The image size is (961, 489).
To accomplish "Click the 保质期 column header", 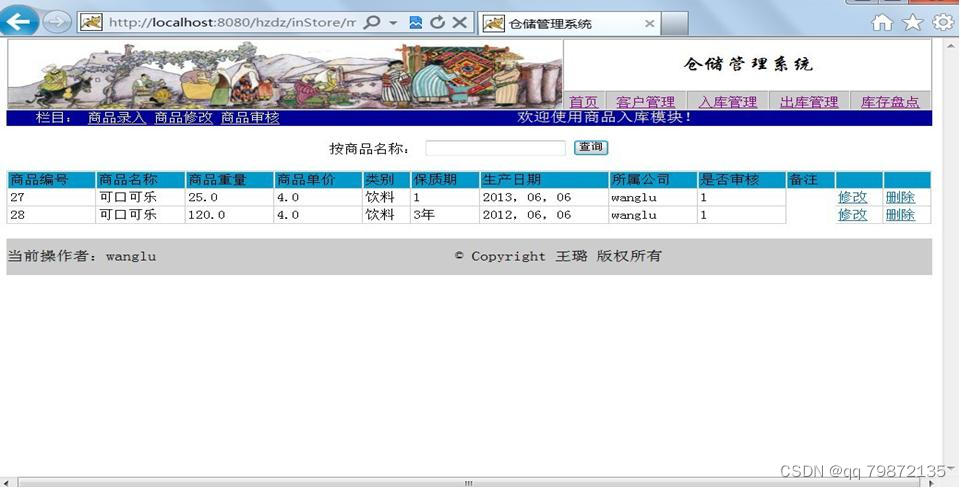I will coord(445,180).
